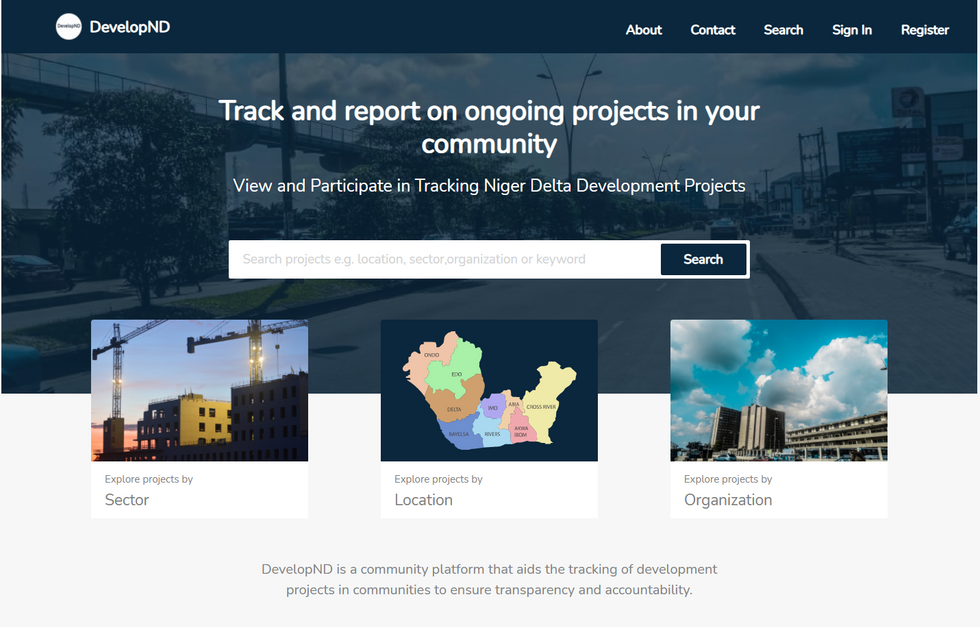The height and width of the screenshot is (627, 980).
Task: Go to the Contact menu item
Action: click(x=712, y=30)
